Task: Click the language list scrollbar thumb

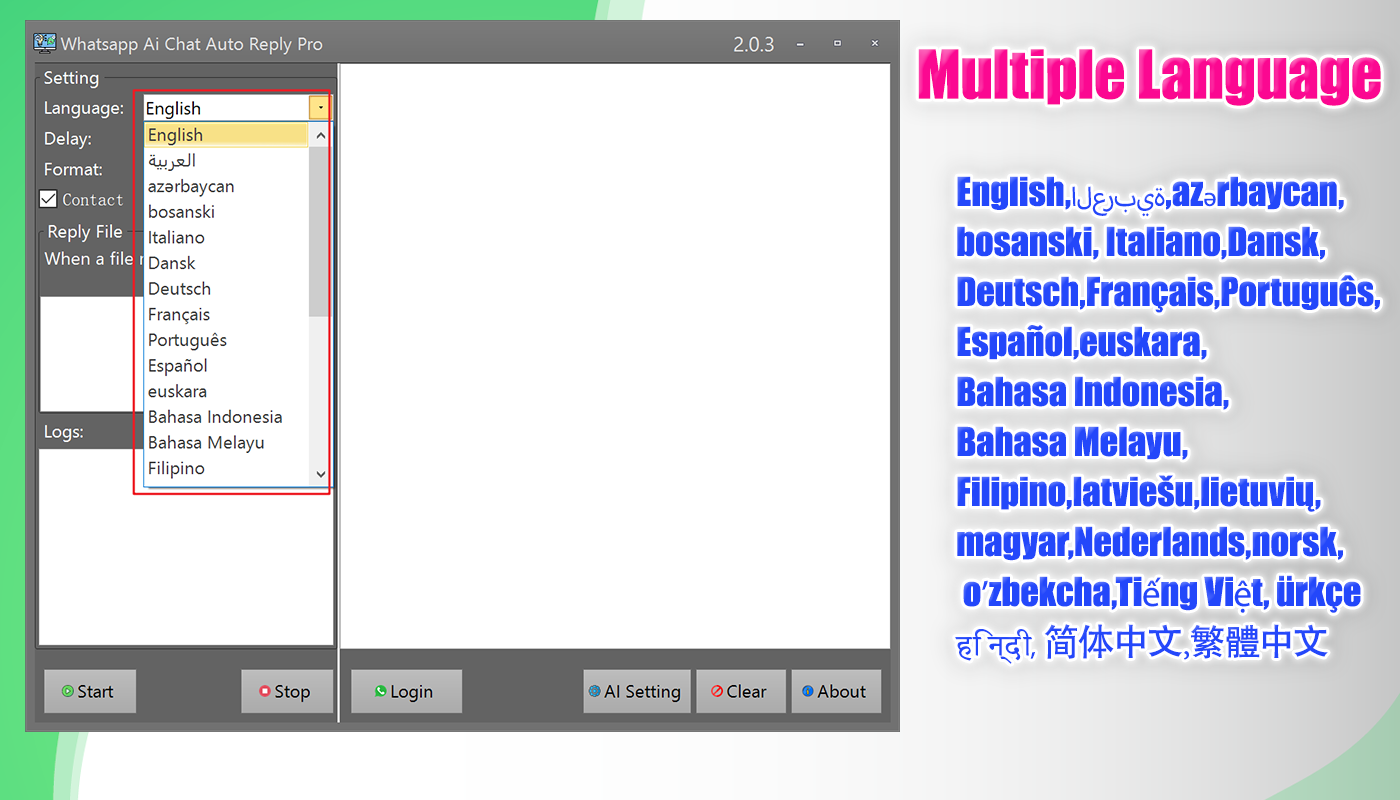Action: point(319,232)
